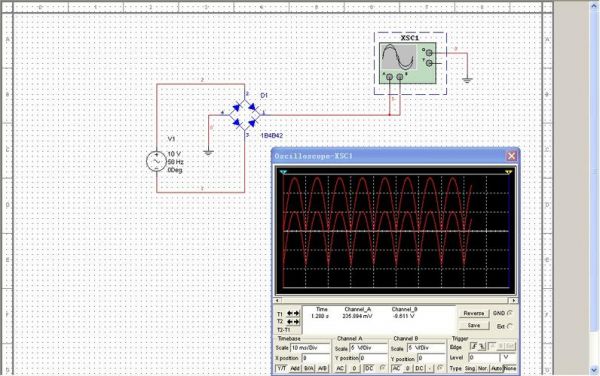Select rising edge trigger button
600x376 pixels.
[474, 347]
